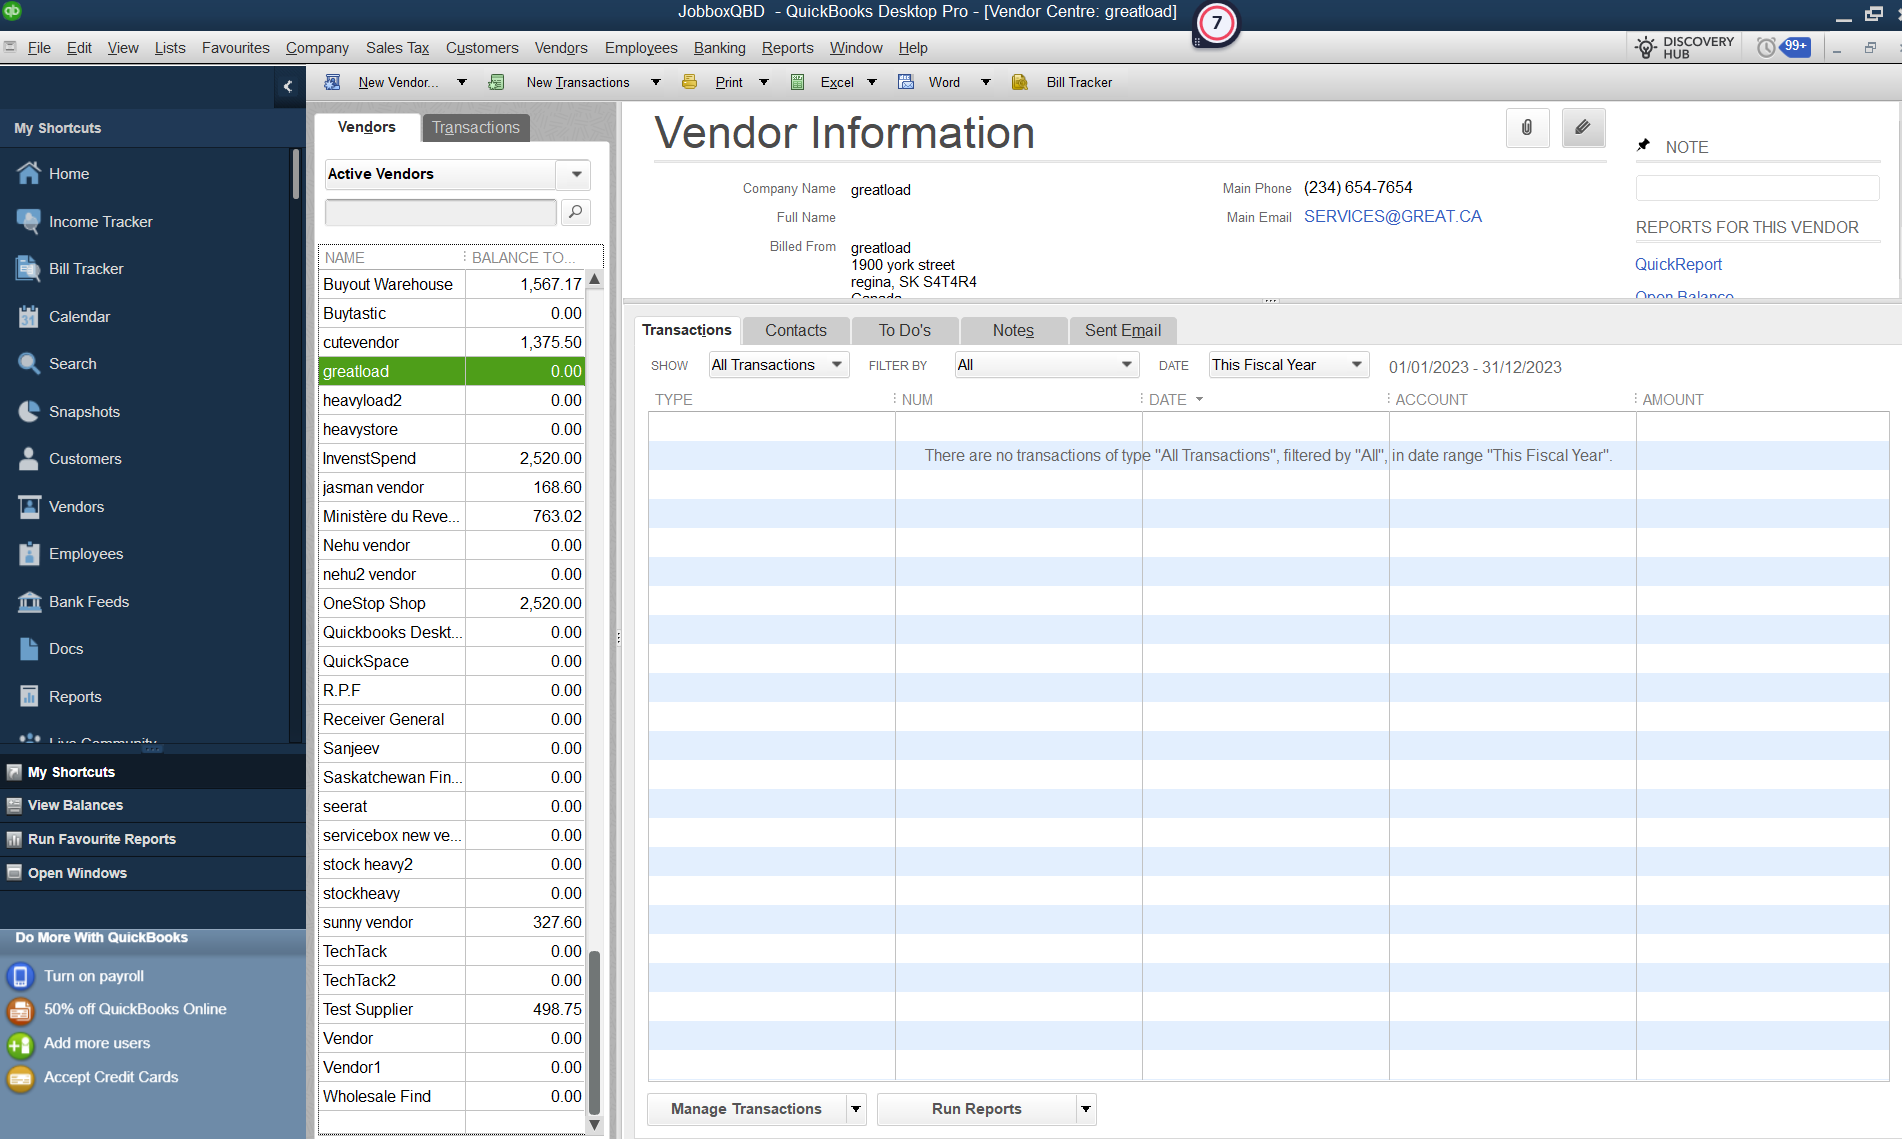The image size is (1902, 1139).
Task: Expand the Print dropdown arrow
Action: tap(764, 82)
